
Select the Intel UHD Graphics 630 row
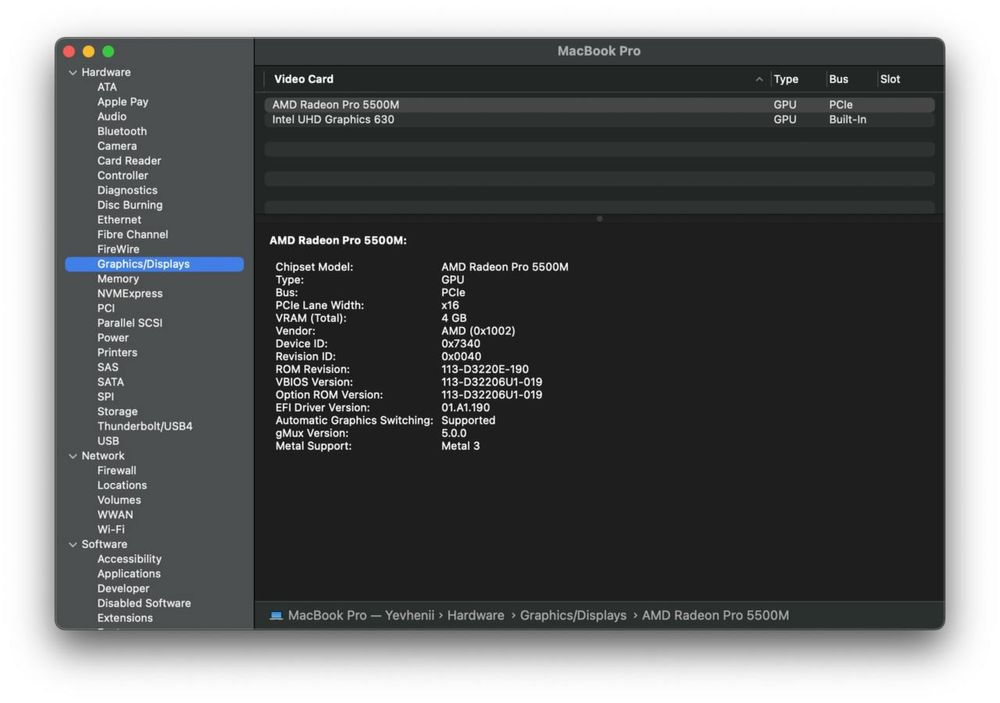pos(599,119)
